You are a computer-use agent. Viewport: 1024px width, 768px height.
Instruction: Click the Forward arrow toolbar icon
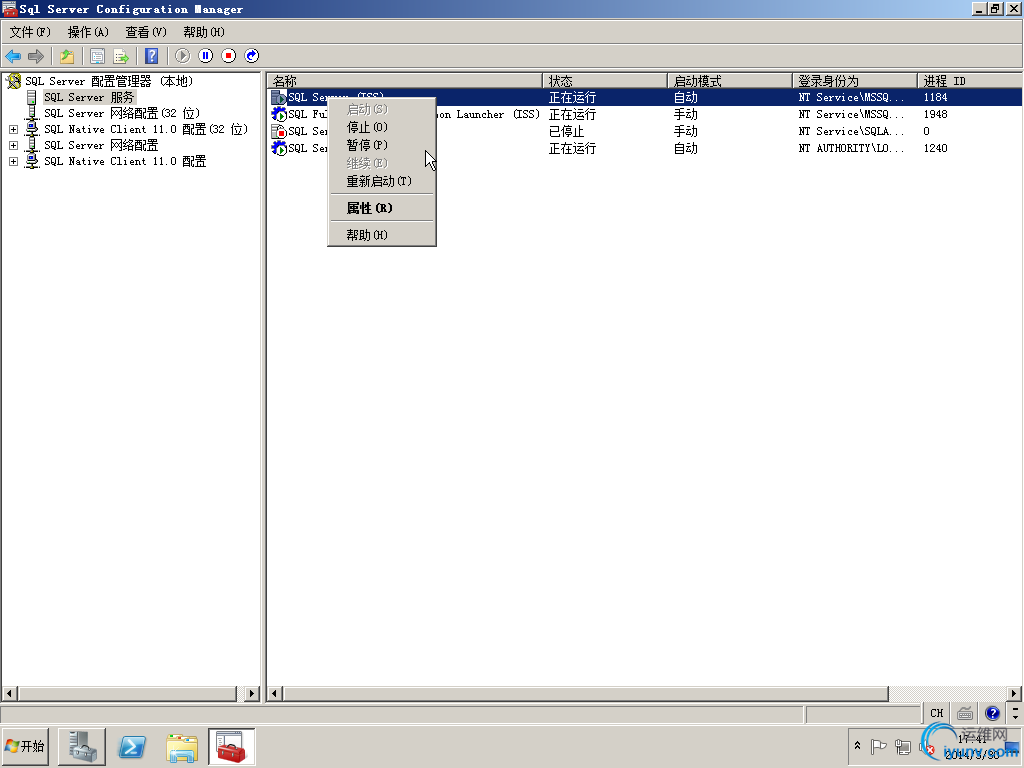point(36,56)
